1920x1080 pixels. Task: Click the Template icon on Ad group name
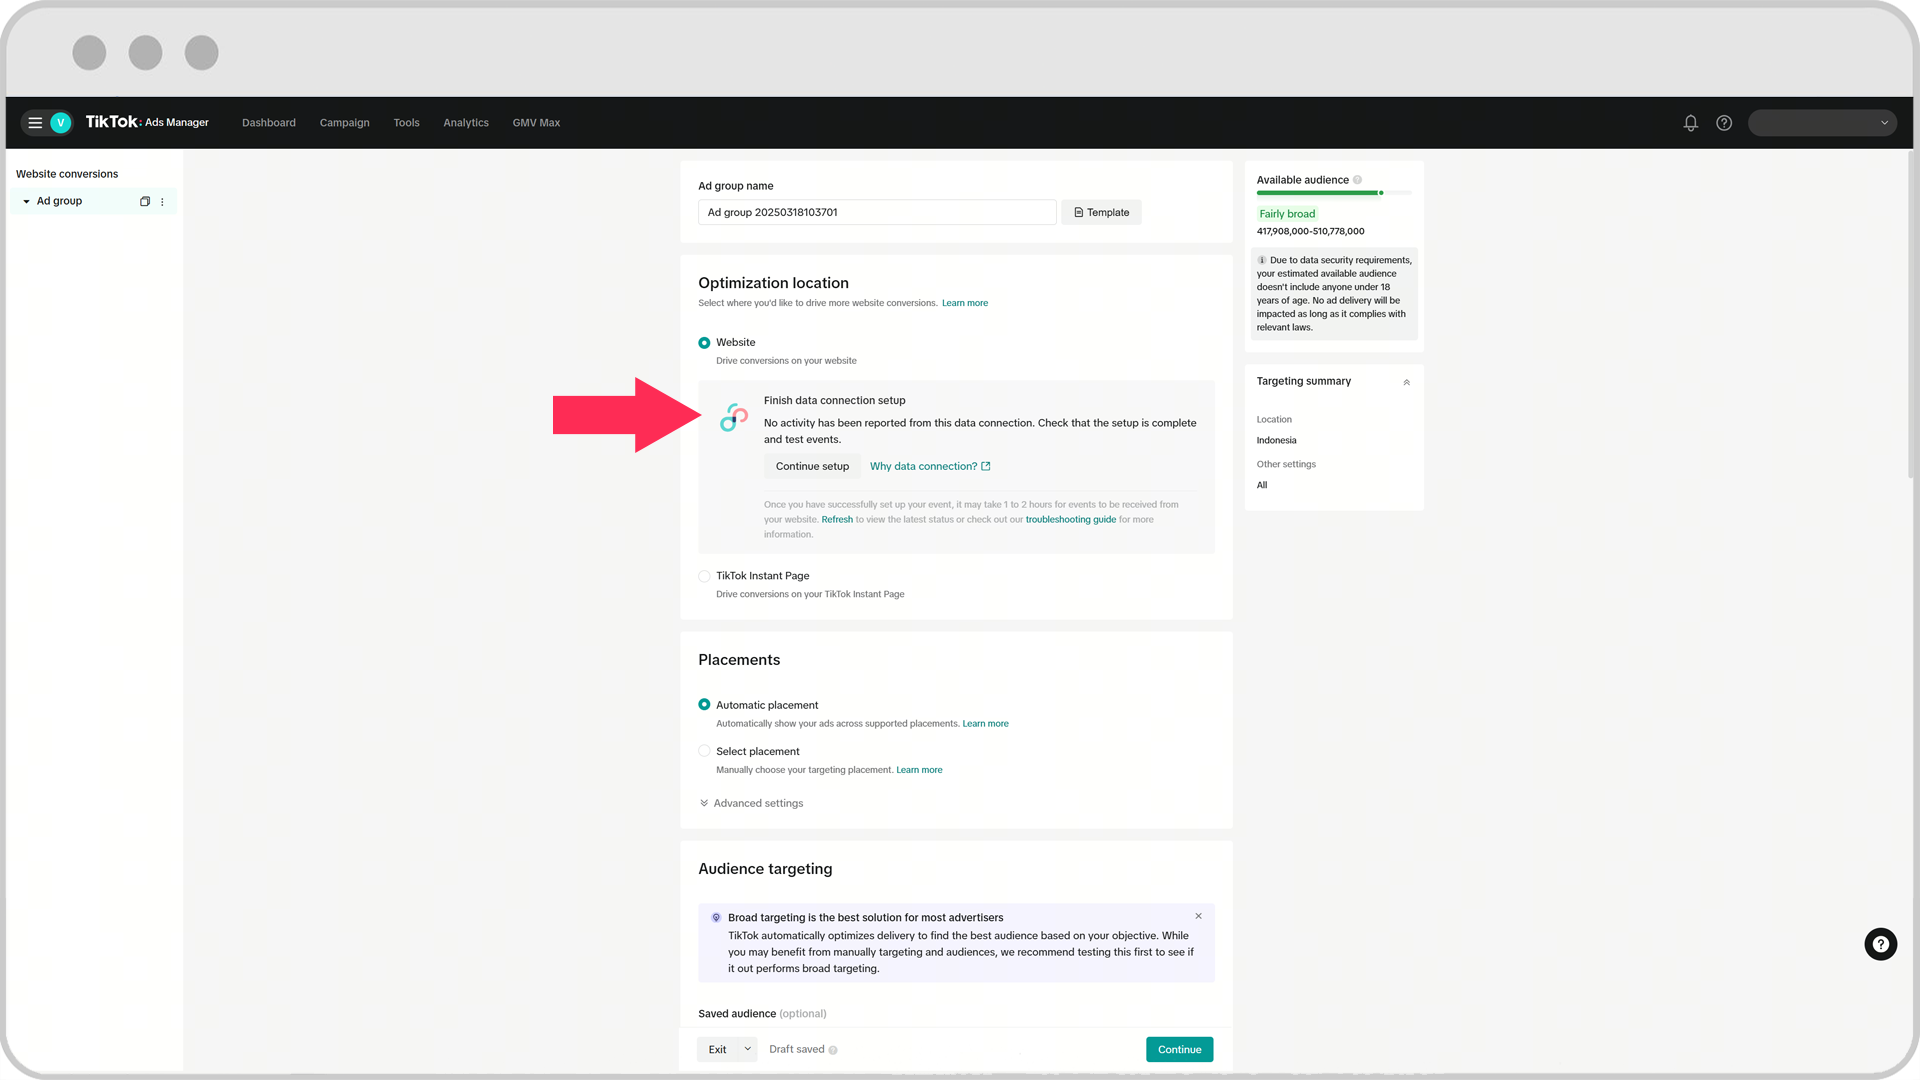[1077, 212]
